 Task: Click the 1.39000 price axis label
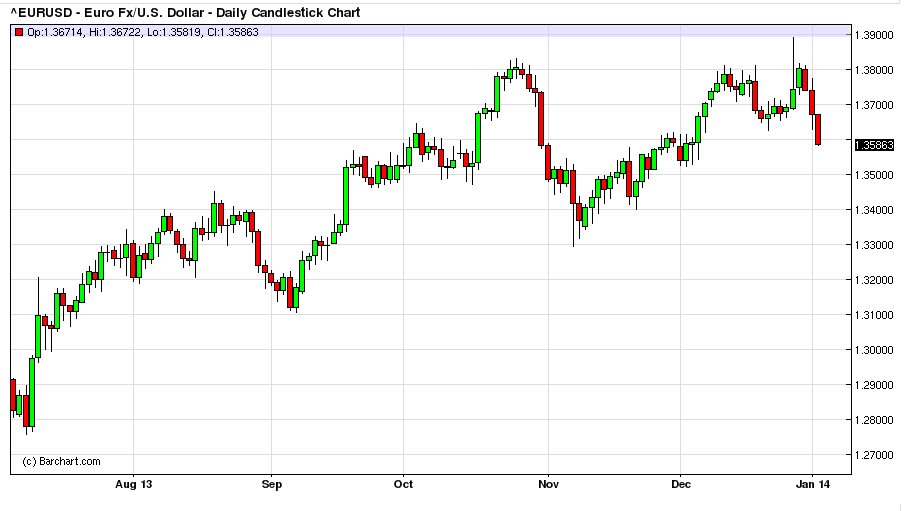(x=874, y=35)
